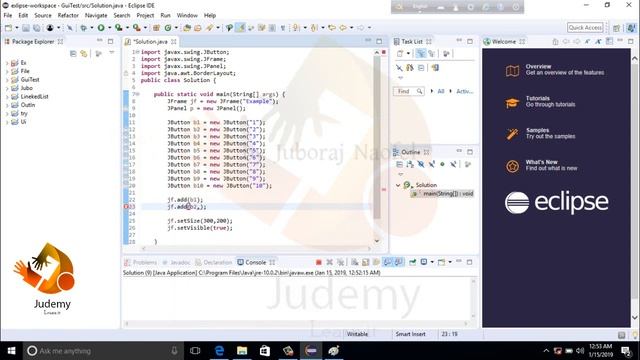The width and height of the screenshot is (640, 360).
Task: Toggle Scroll Lock in Console toolbar
Action: click(x=365, y=262)
